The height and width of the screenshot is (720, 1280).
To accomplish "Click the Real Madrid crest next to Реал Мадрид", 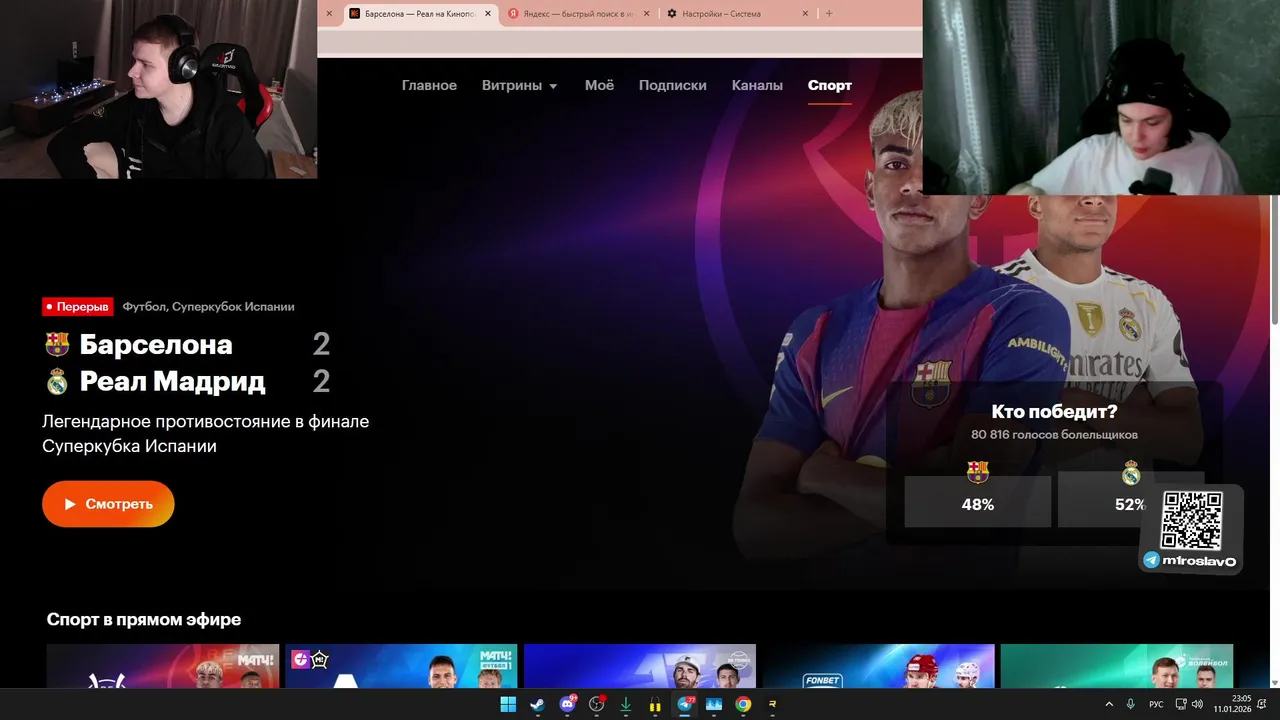I will pyautogui.click(x=57, y=382).
